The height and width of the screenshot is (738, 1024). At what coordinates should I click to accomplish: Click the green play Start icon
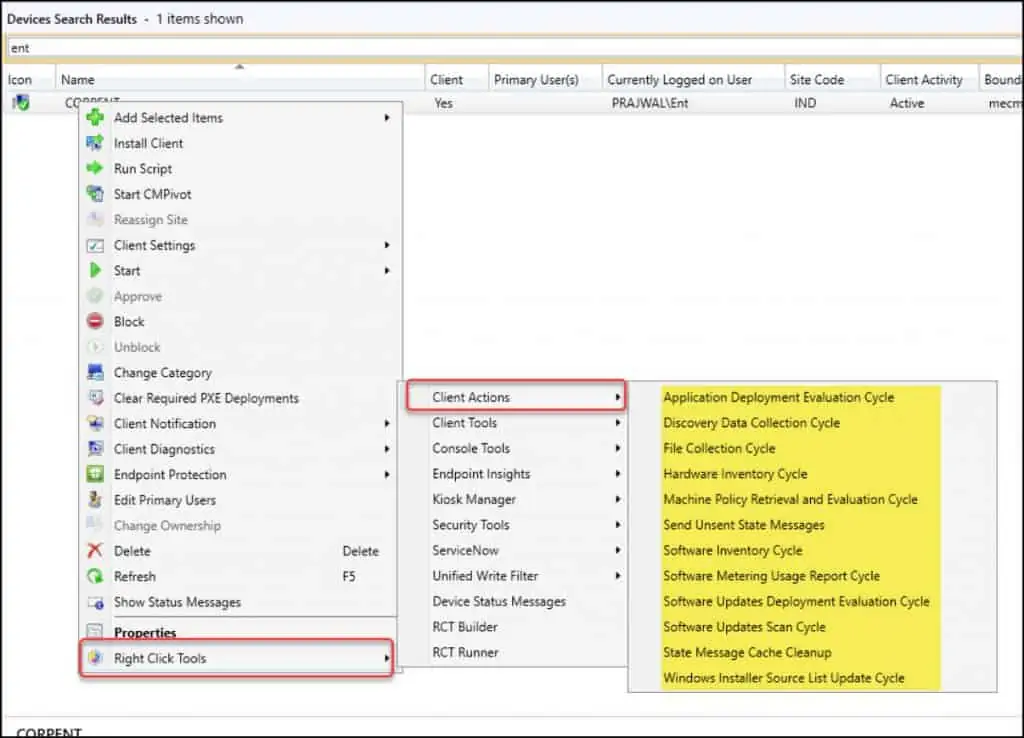coord(95,270)
